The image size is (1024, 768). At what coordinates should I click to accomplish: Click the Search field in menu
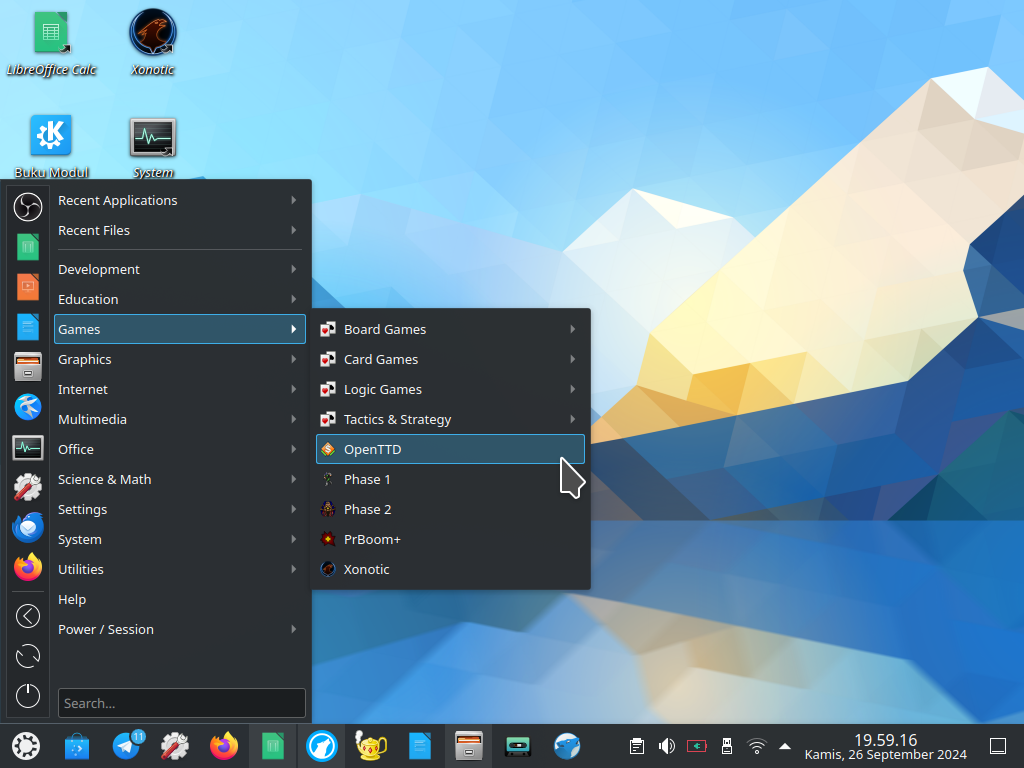click(x=182, y=703)
